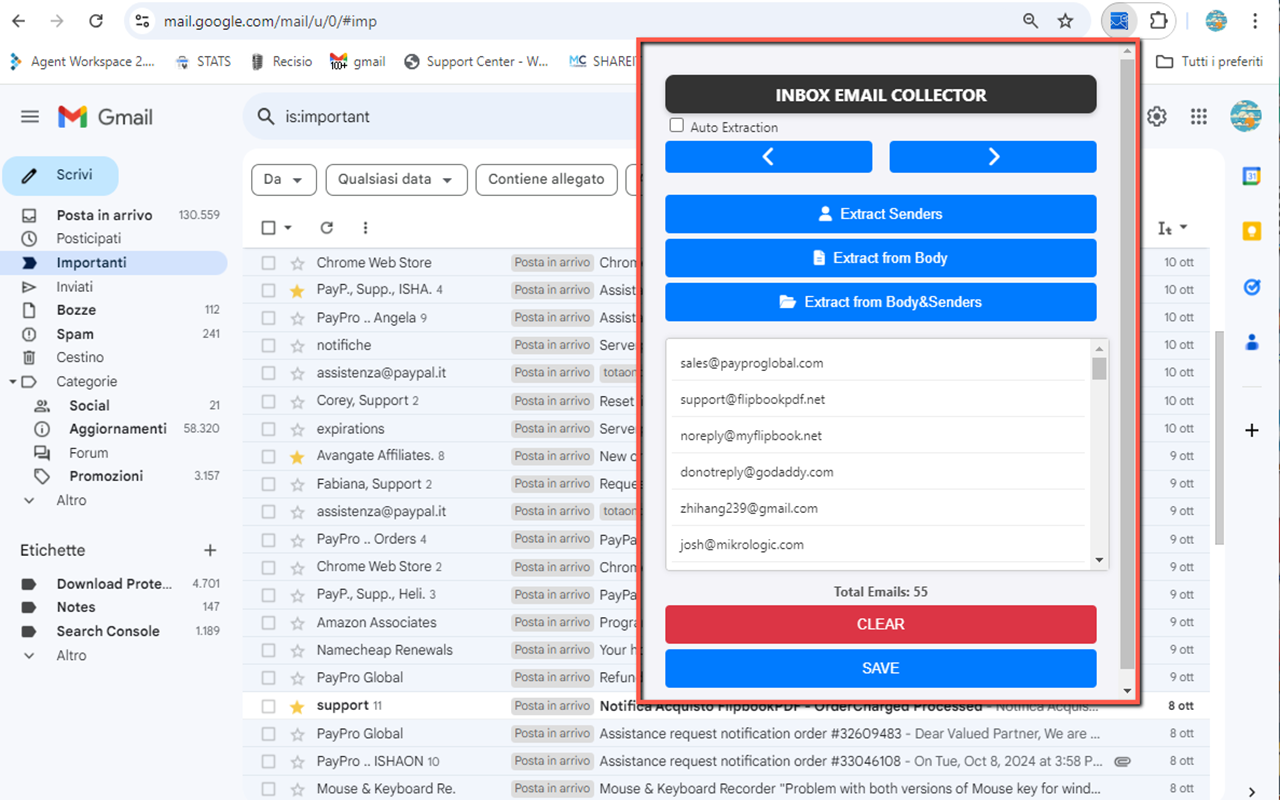Viewport: 1280px width, 800px height.
Task: Click the Extract Senders button
Action: [880, 214]
